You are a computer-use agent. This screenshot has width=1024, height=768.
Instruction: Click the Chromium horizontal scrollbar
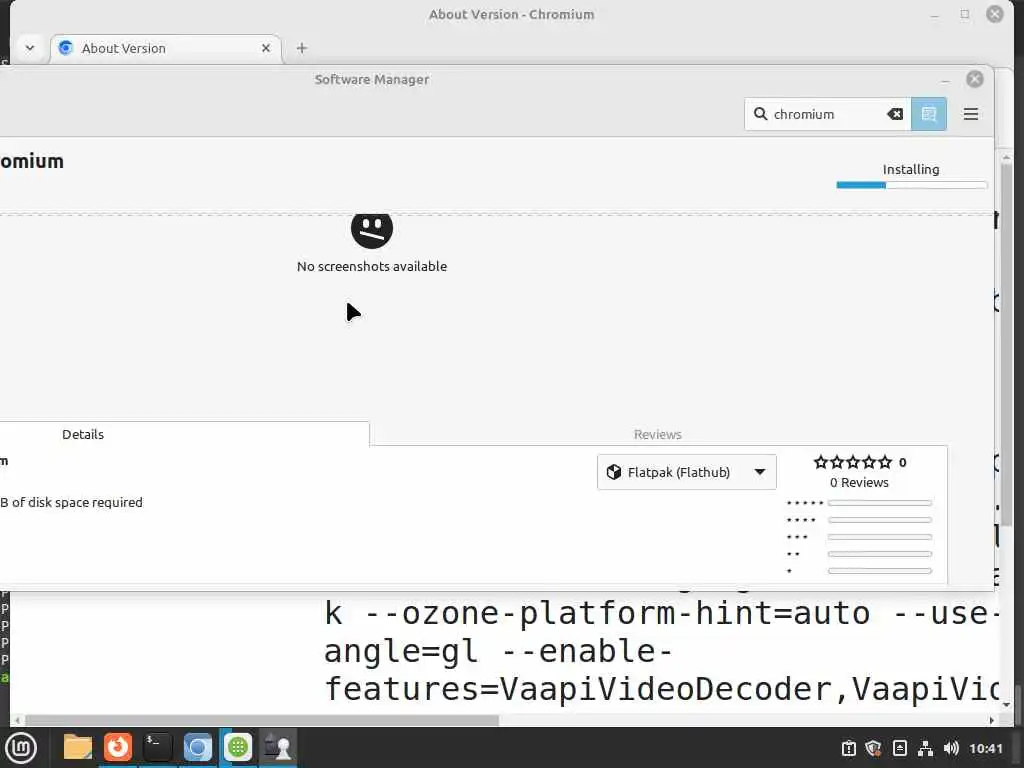click(261, 720)
